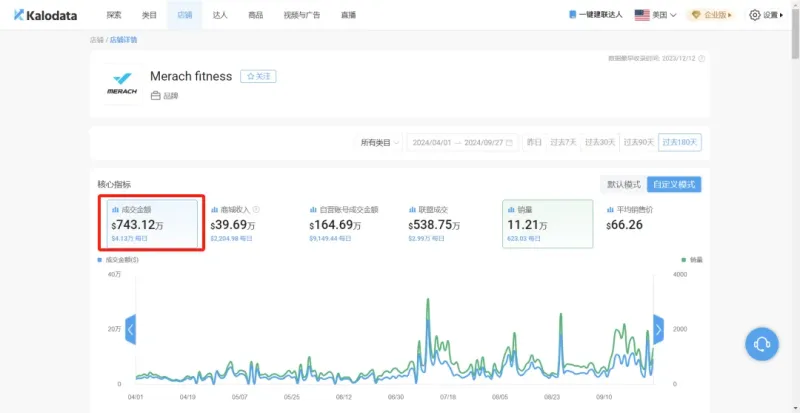This screenshot has height=413, width=800.
Task: Click the calendar icon in the date range
Action: pos(510,143)
